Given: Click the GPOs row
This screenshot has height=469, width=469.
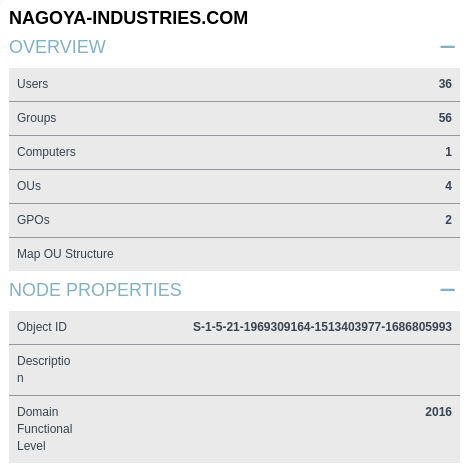Looking at the screenshot, I should [234, 220].
